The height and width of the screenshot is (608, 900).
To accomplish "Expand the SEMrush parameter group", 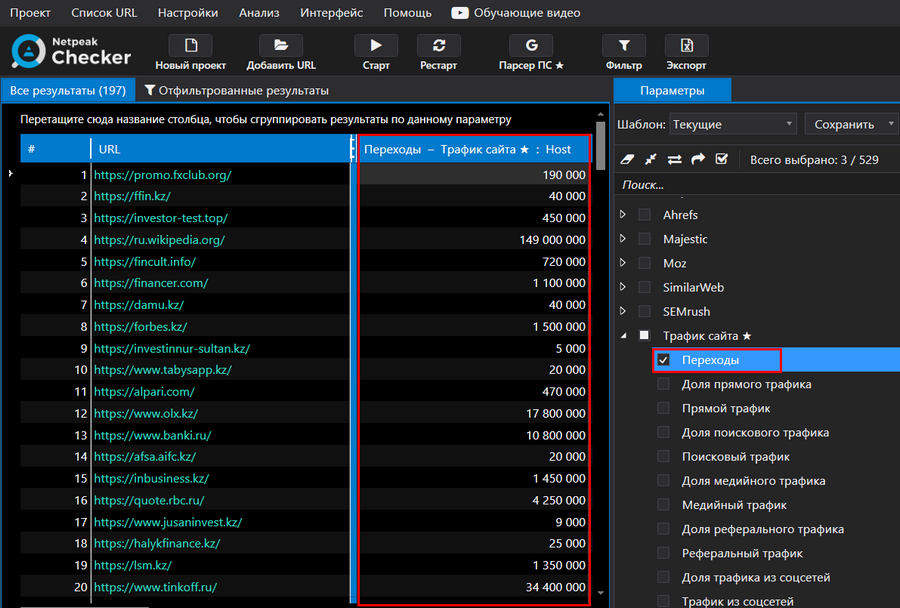I will pos(623,311).
